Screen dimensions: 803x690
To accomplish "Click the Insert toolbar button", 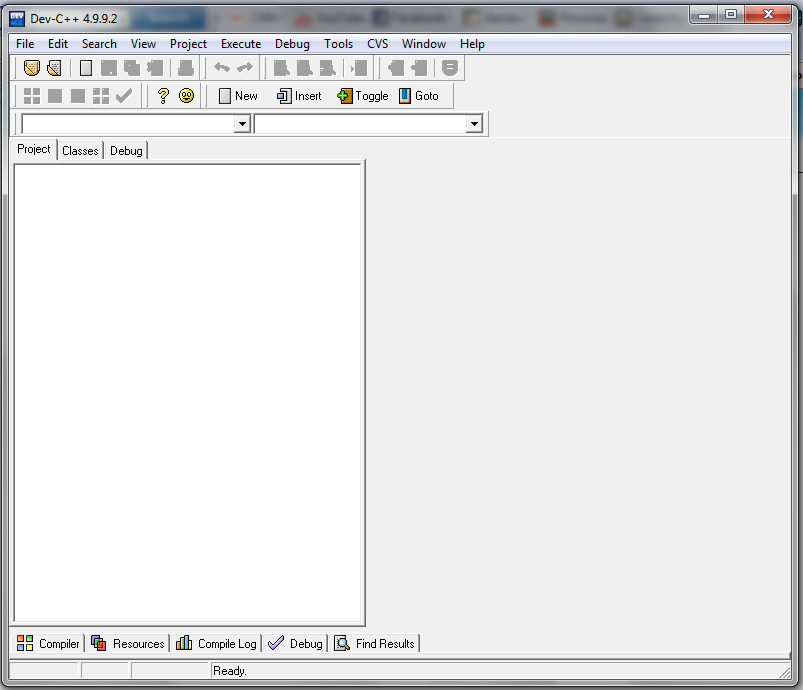I will [299, 96].
